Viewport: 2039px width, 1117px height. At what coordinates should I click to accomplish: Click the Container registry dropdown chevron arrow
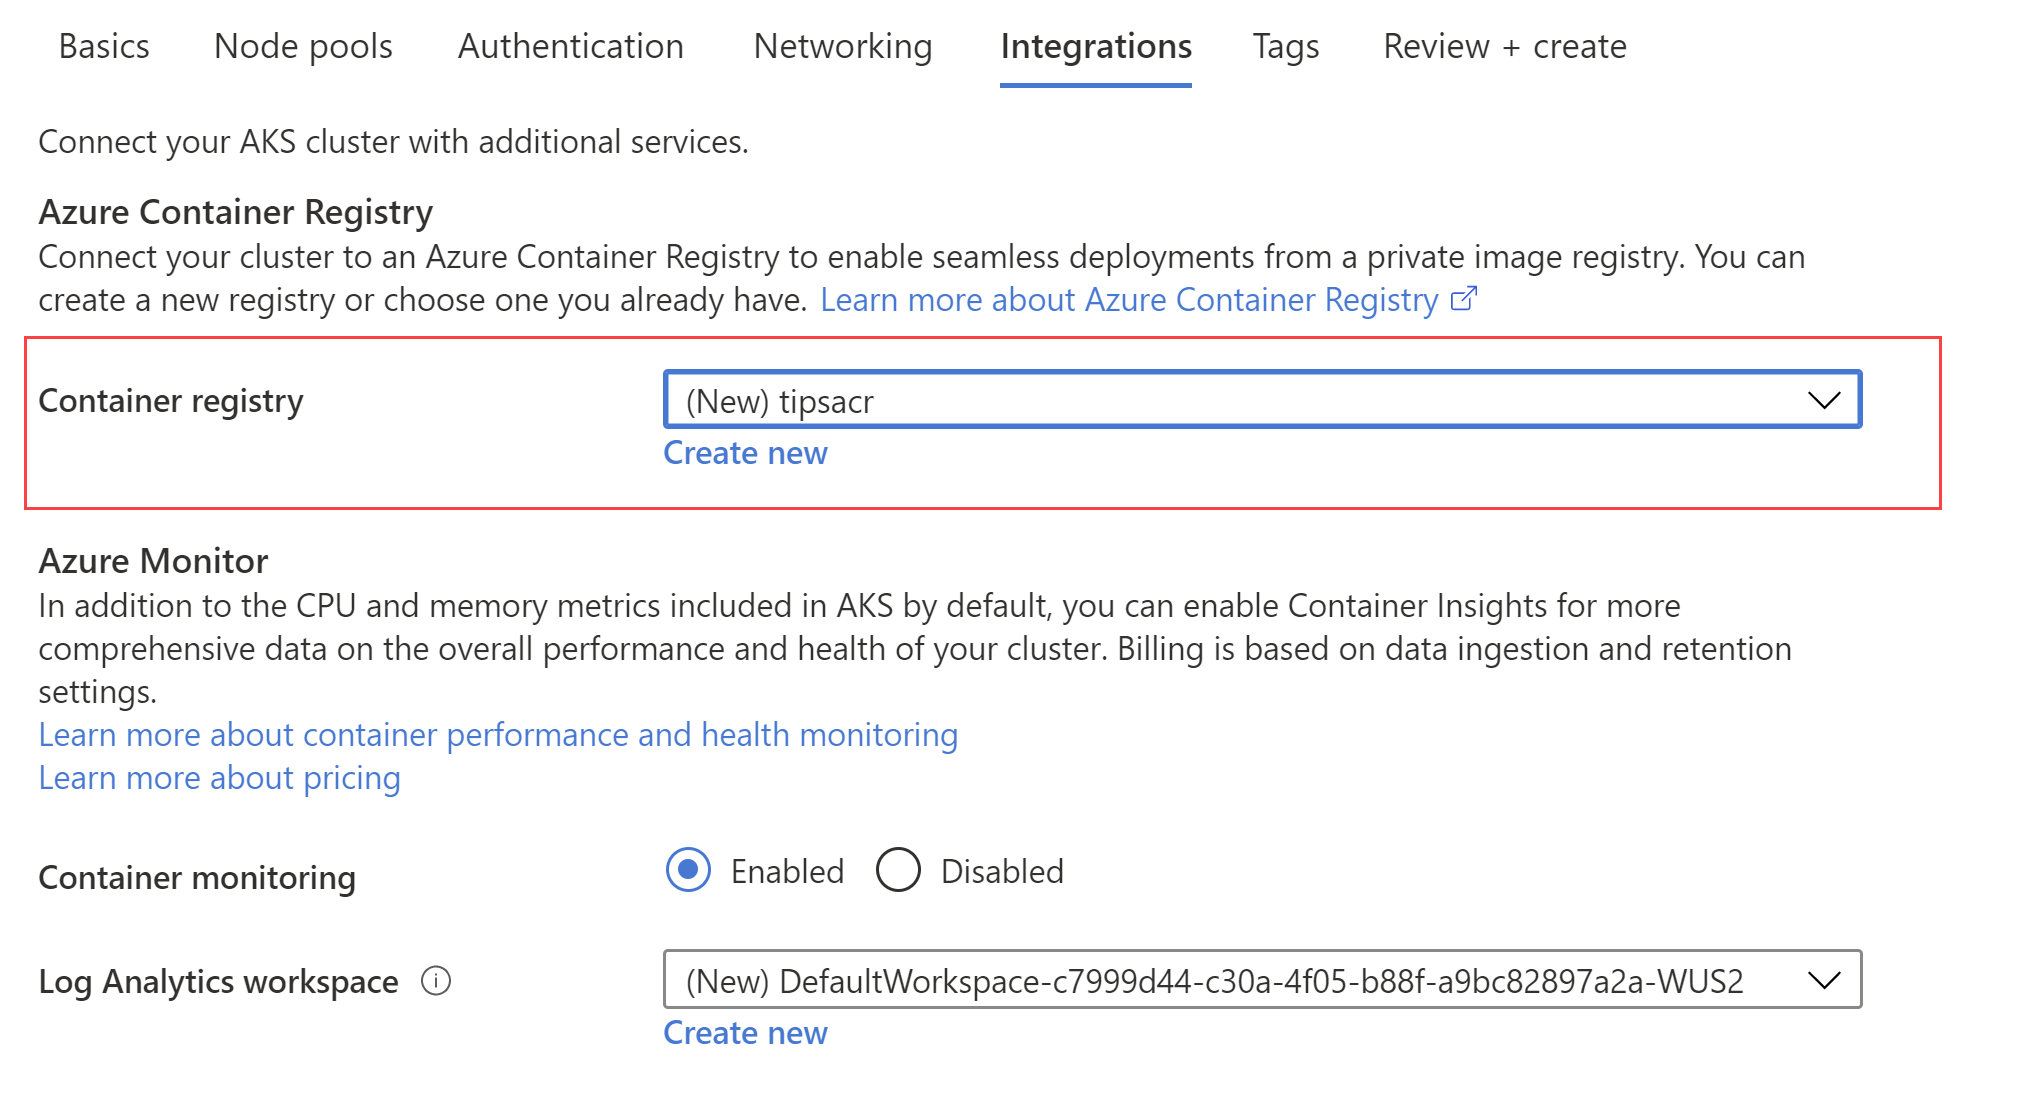click(x=1824, y=400)
